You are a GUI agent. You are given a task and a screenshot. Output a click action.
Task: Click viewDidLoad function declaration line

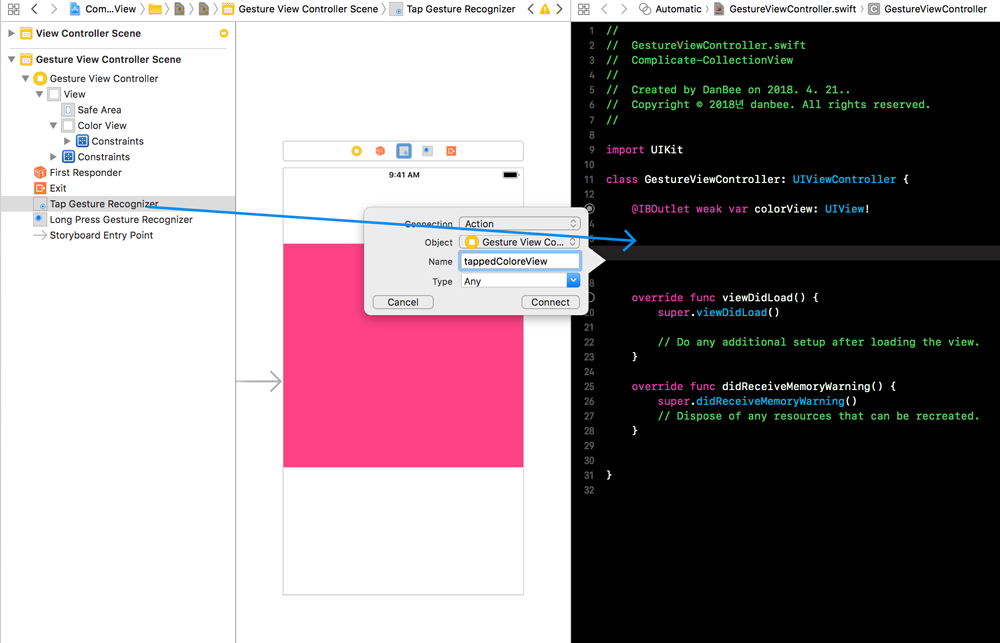[x=724, y=298]
